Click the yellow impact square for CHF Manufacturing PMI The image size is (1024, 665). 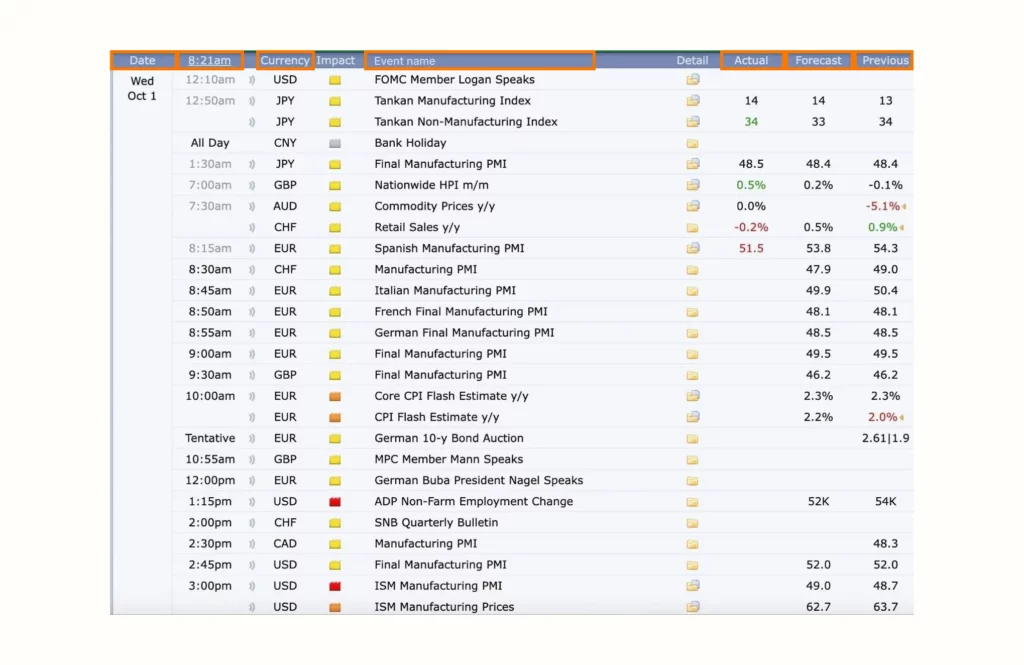click(336, 269)
